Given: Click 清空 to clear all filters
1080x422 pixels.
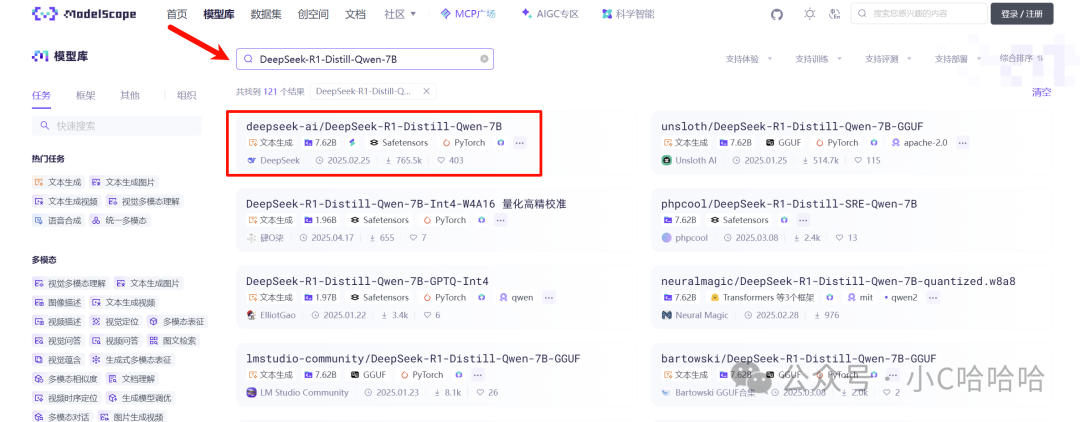Looking at the screenshot, I should (1041, 92).
